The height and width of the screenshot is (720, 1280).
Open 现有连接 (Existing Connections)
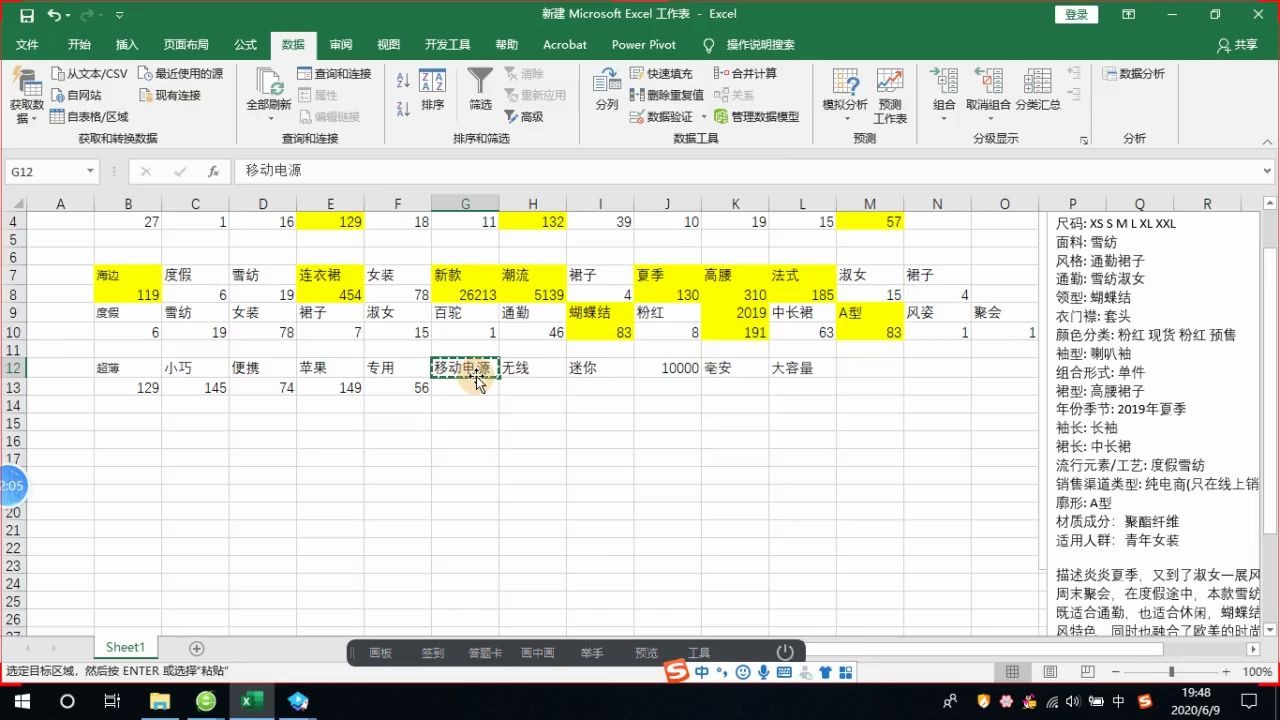coord(170,95)
